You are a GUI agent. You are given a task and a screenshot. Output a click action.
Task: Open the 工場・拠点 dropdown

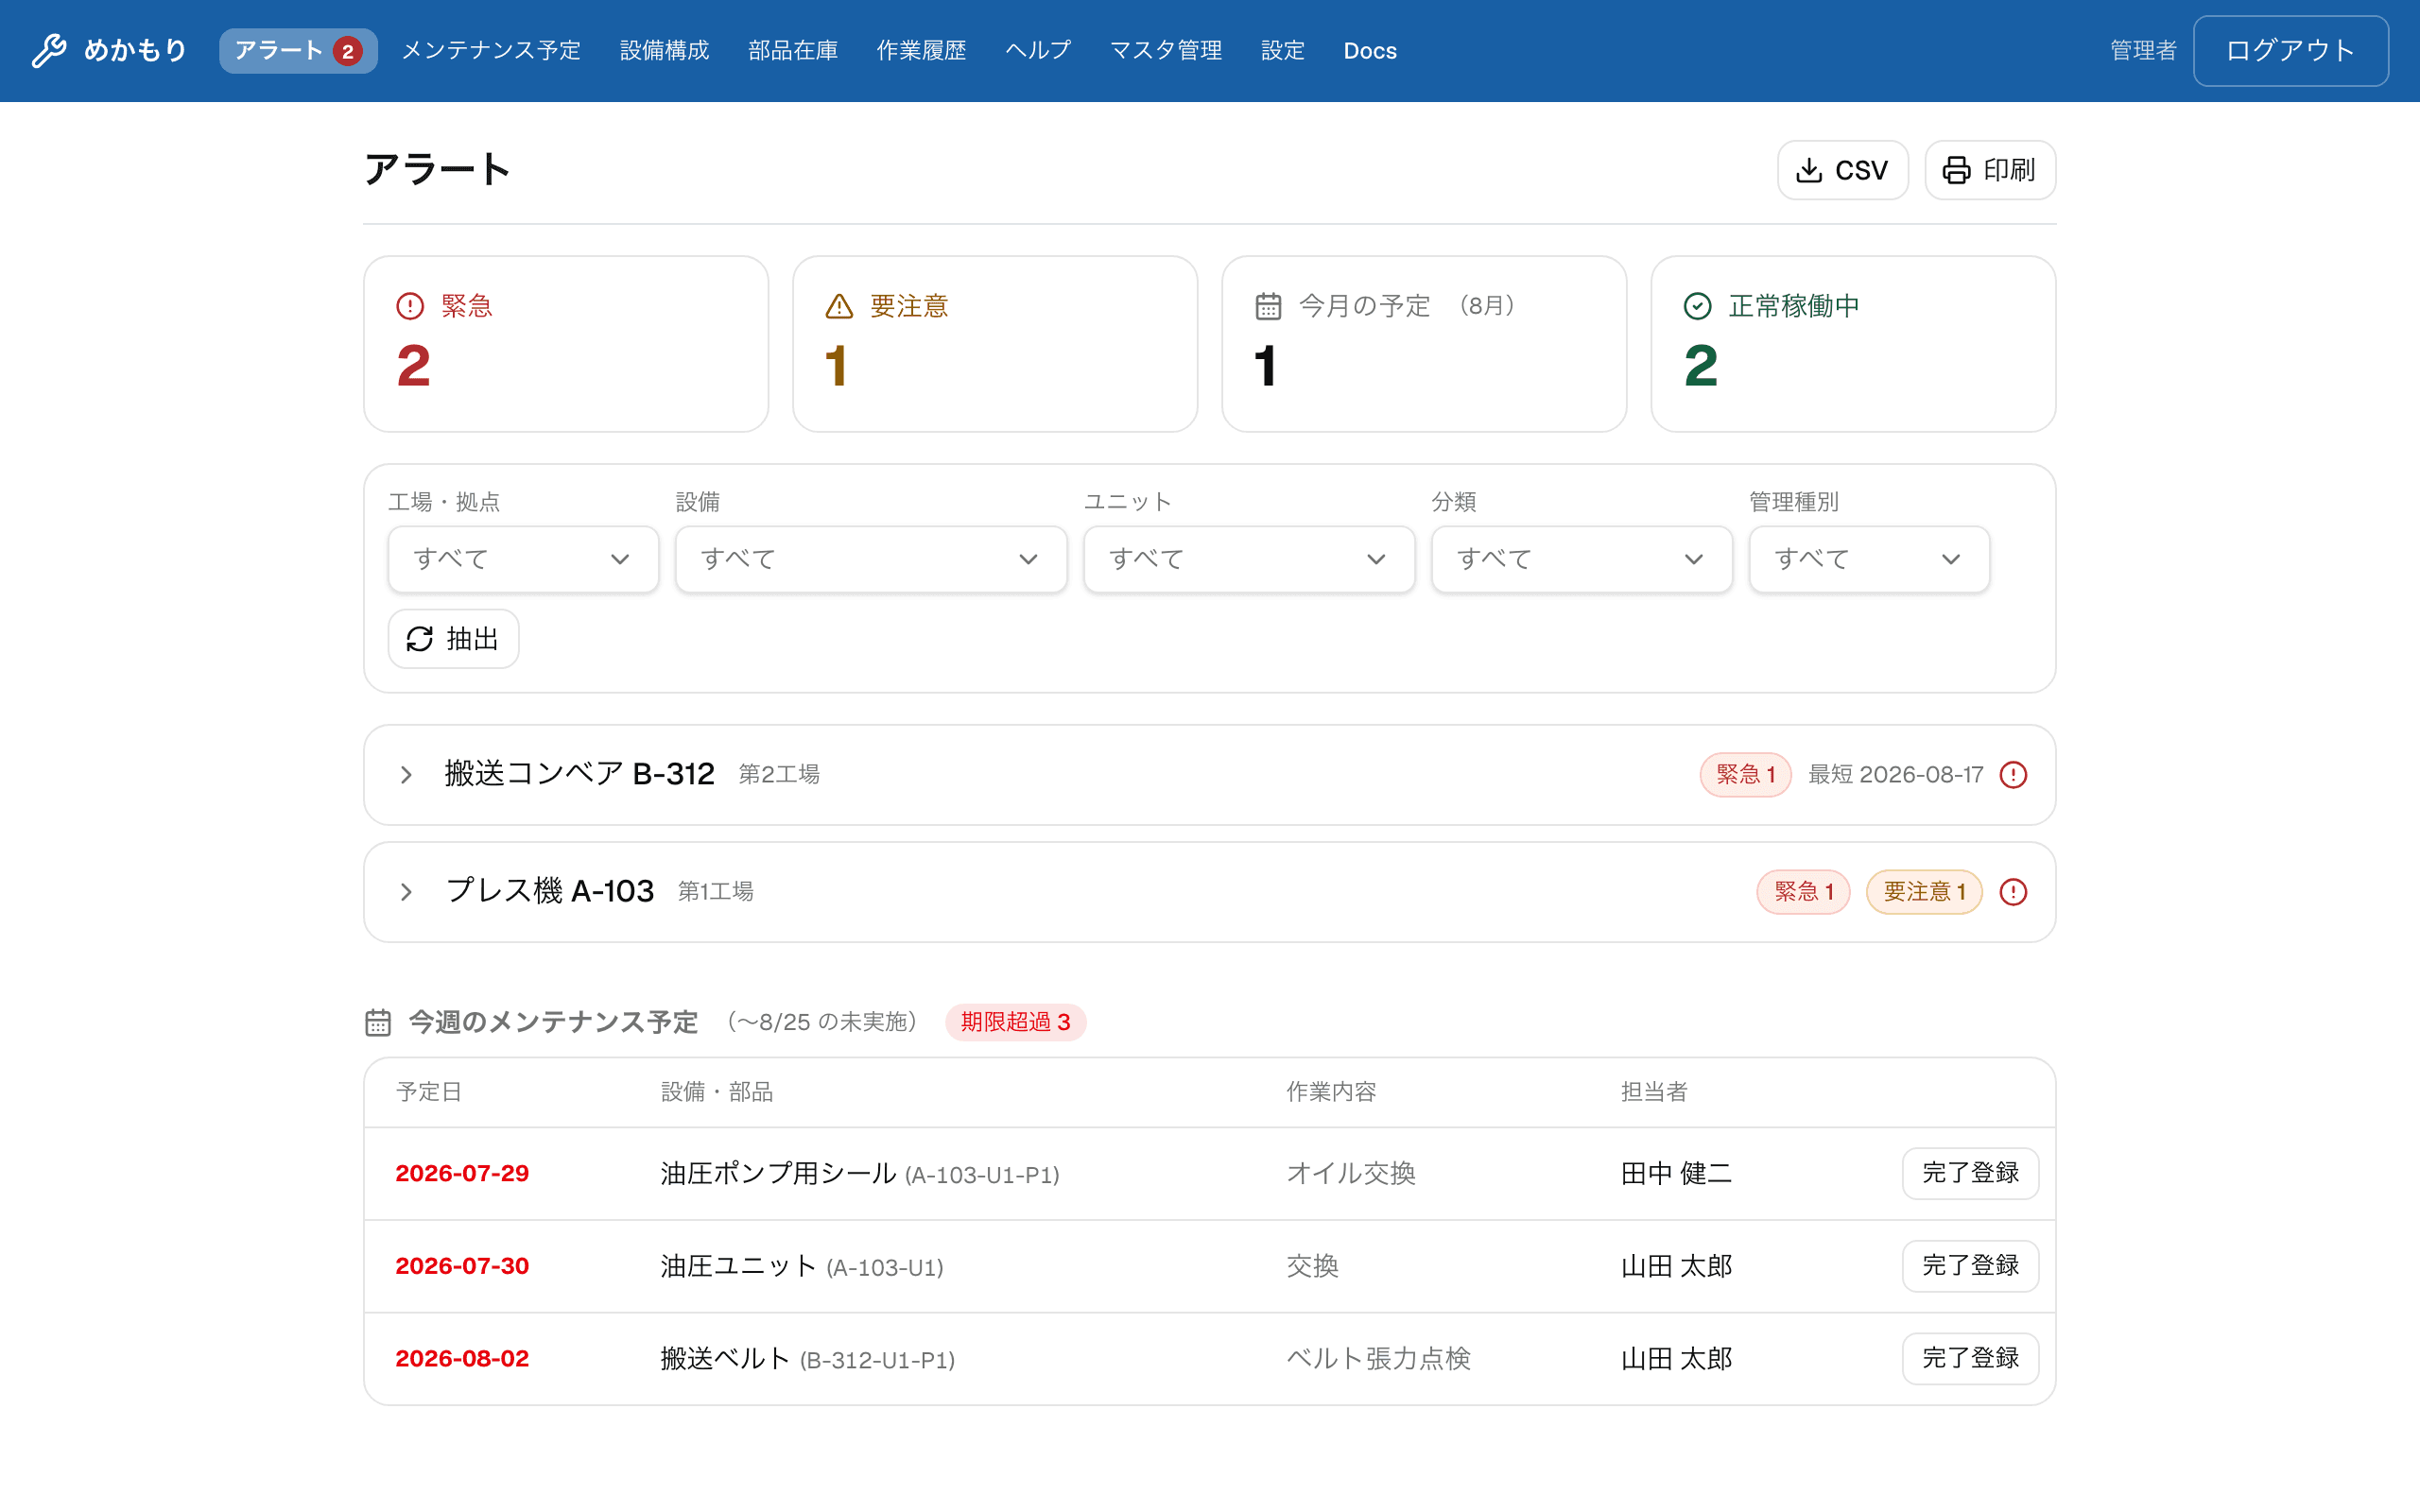pyautogui.click(x=523, y=559)
